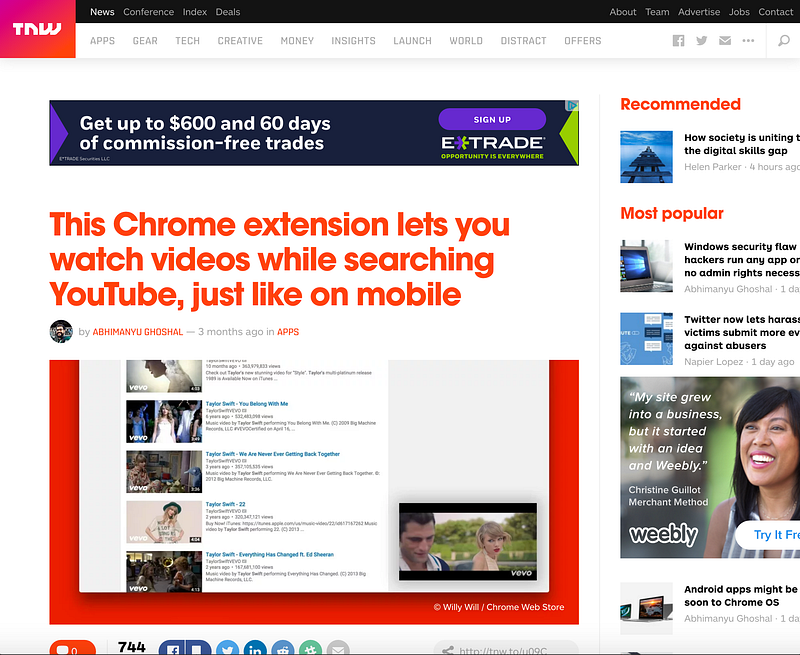Open the CREATIVE category

point(240,41)
